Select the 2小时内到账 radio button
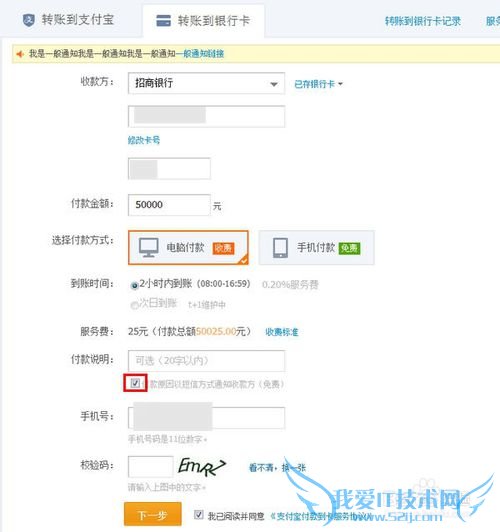Image resolution: width=500 pixels, height=532 pixels. coord(134,285)
